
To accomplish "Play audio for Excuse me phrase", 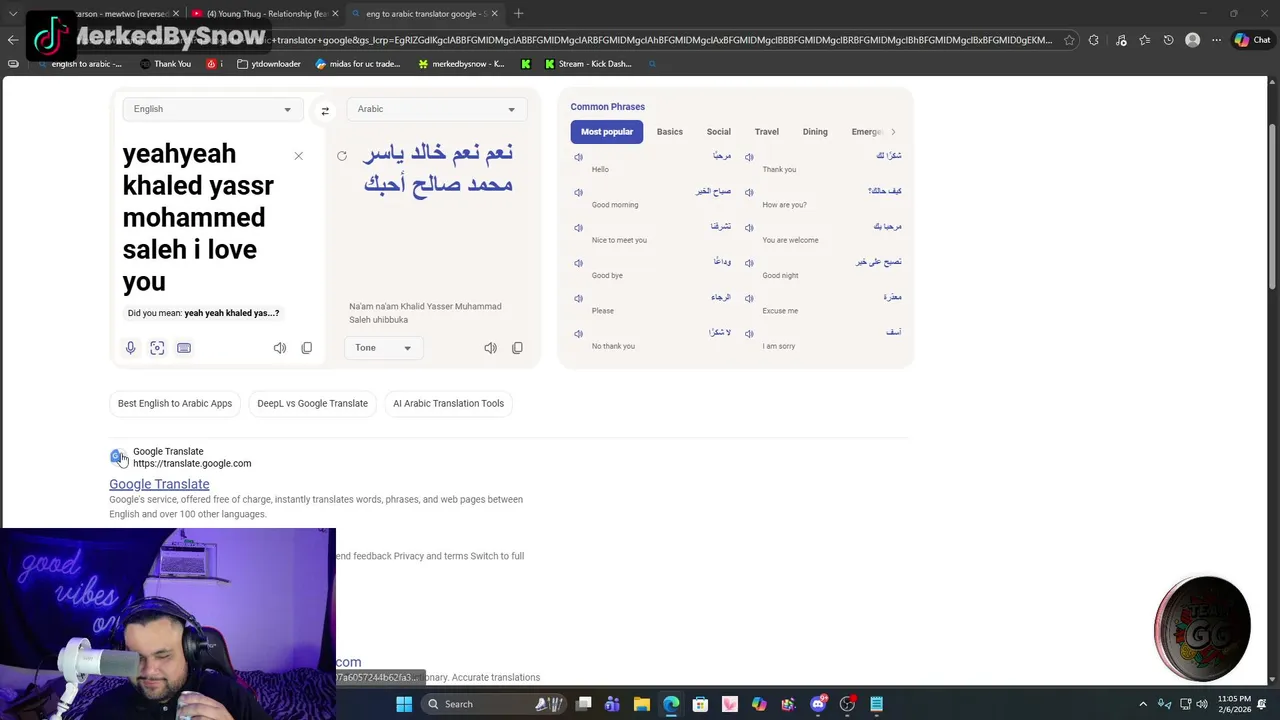I will coord(749,298).
